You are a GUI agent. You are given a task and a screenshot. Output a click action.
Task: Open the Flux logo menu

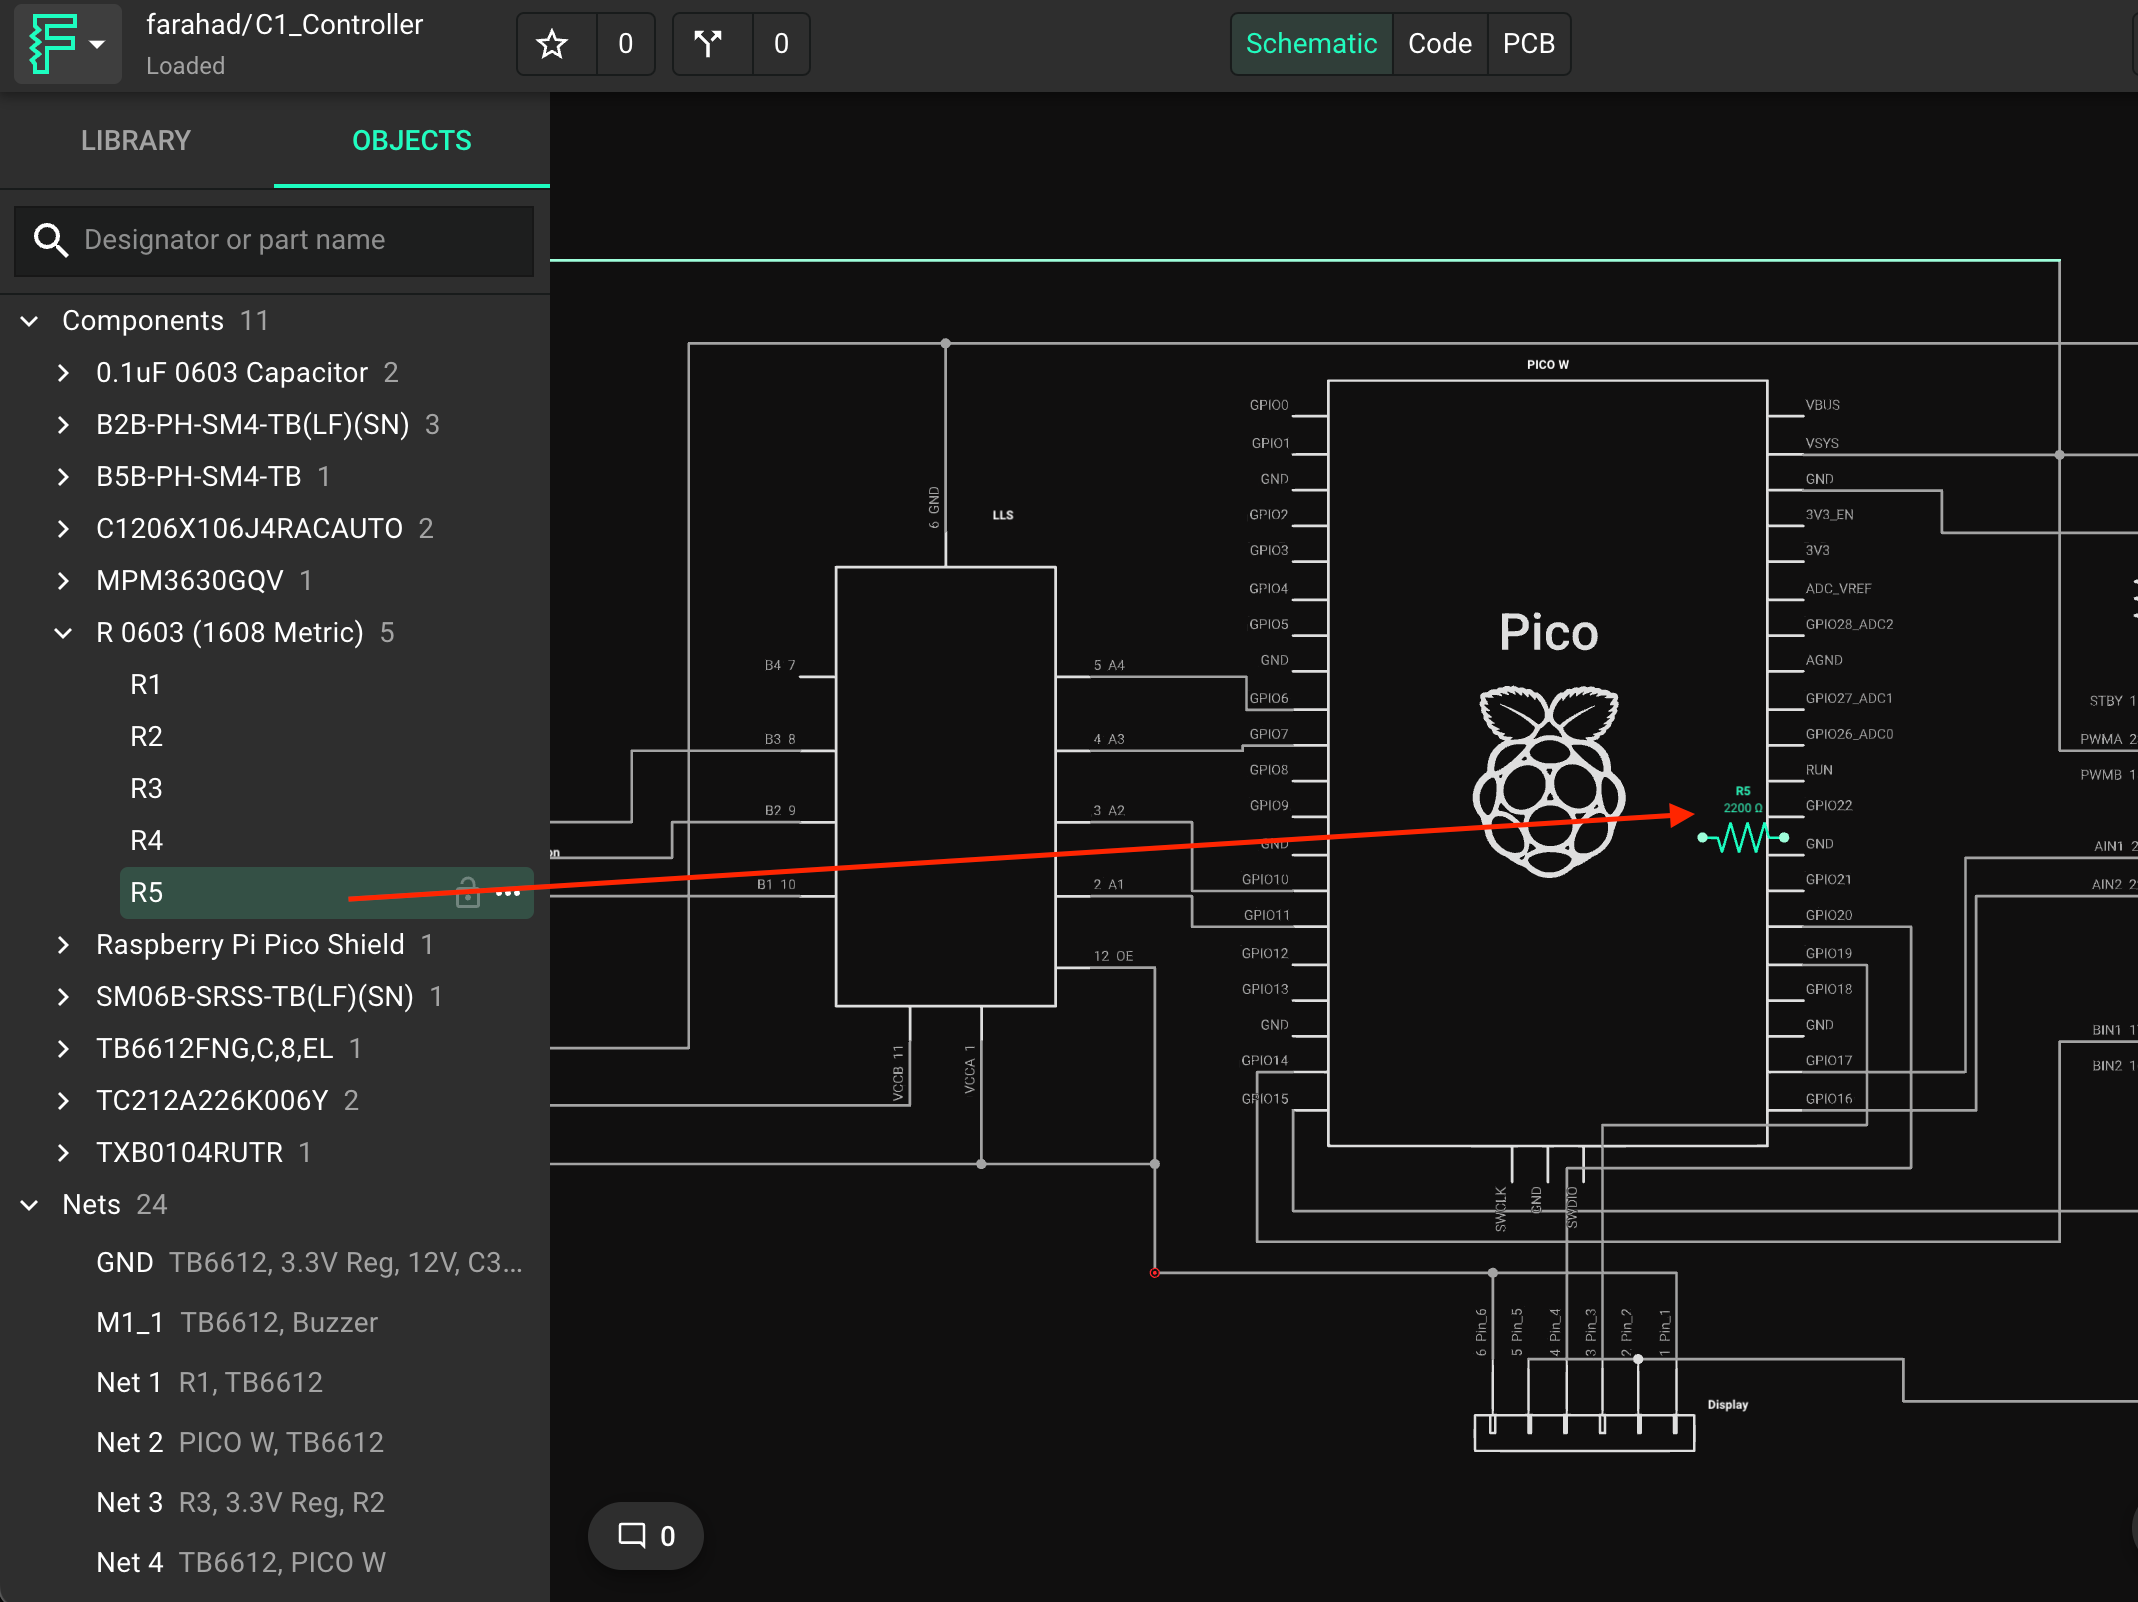click(67, 44)
